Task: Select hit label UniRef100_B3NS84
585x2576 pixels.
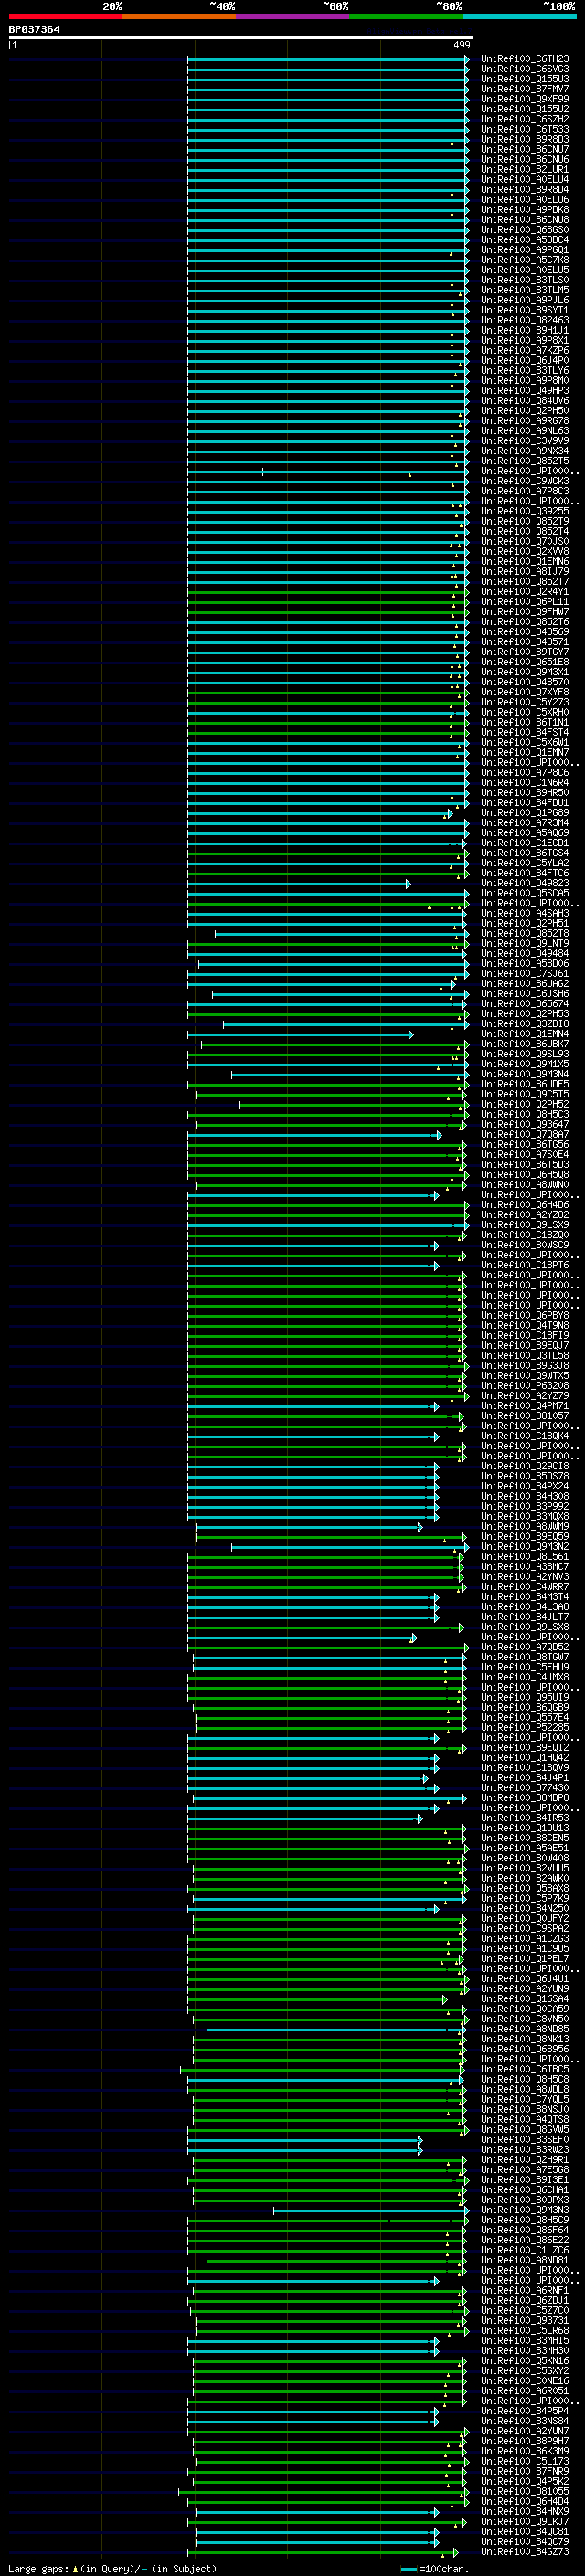Action: (524, 2421)
